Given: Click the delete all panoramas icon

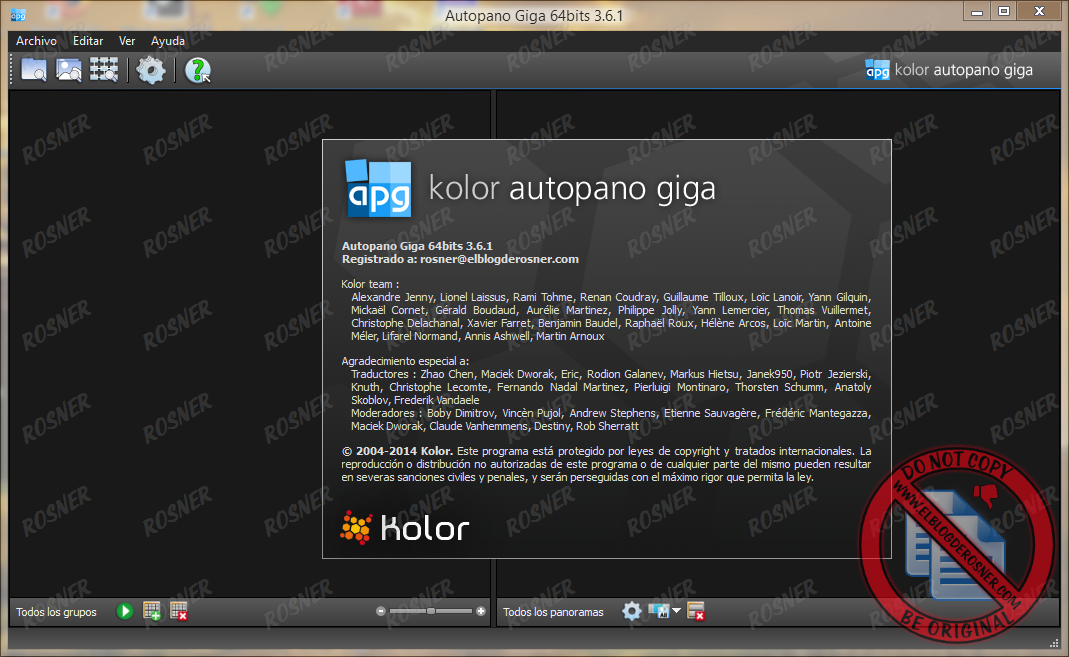Looking at the screenshot, I should [696, 611].
